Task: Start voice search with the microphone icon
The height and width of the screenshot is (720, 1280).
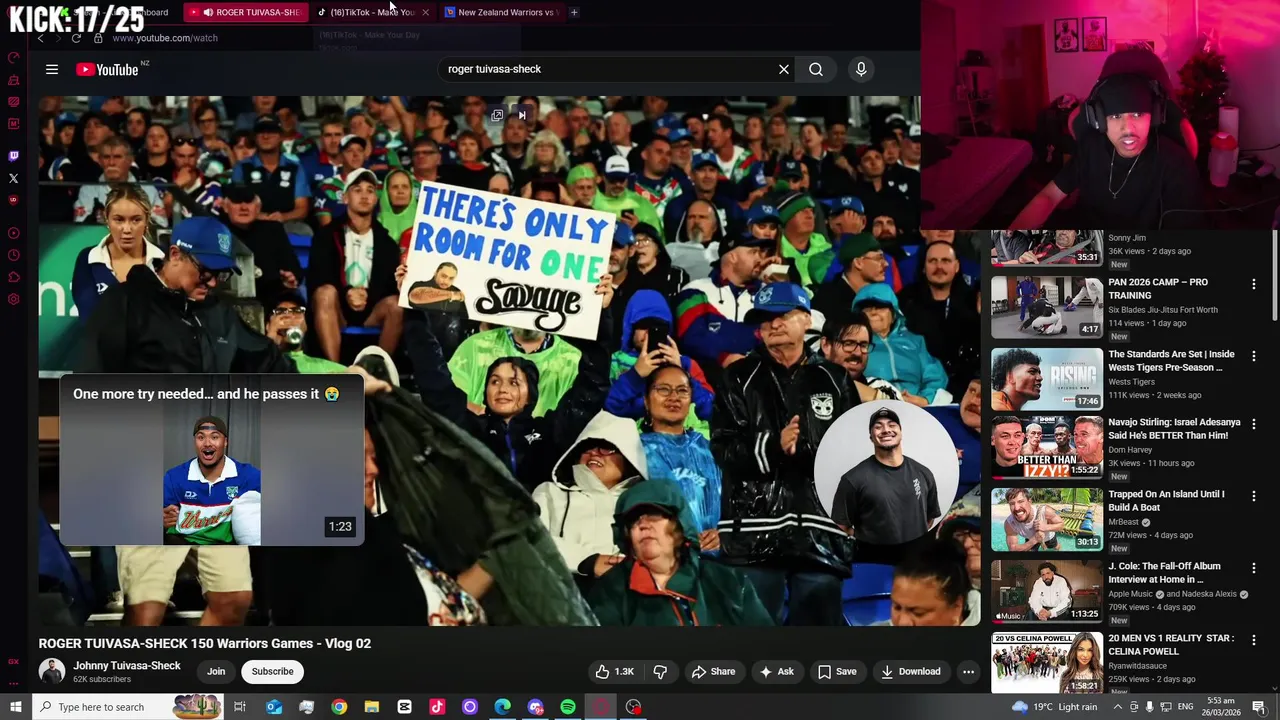Action: [x=861, y=69]
